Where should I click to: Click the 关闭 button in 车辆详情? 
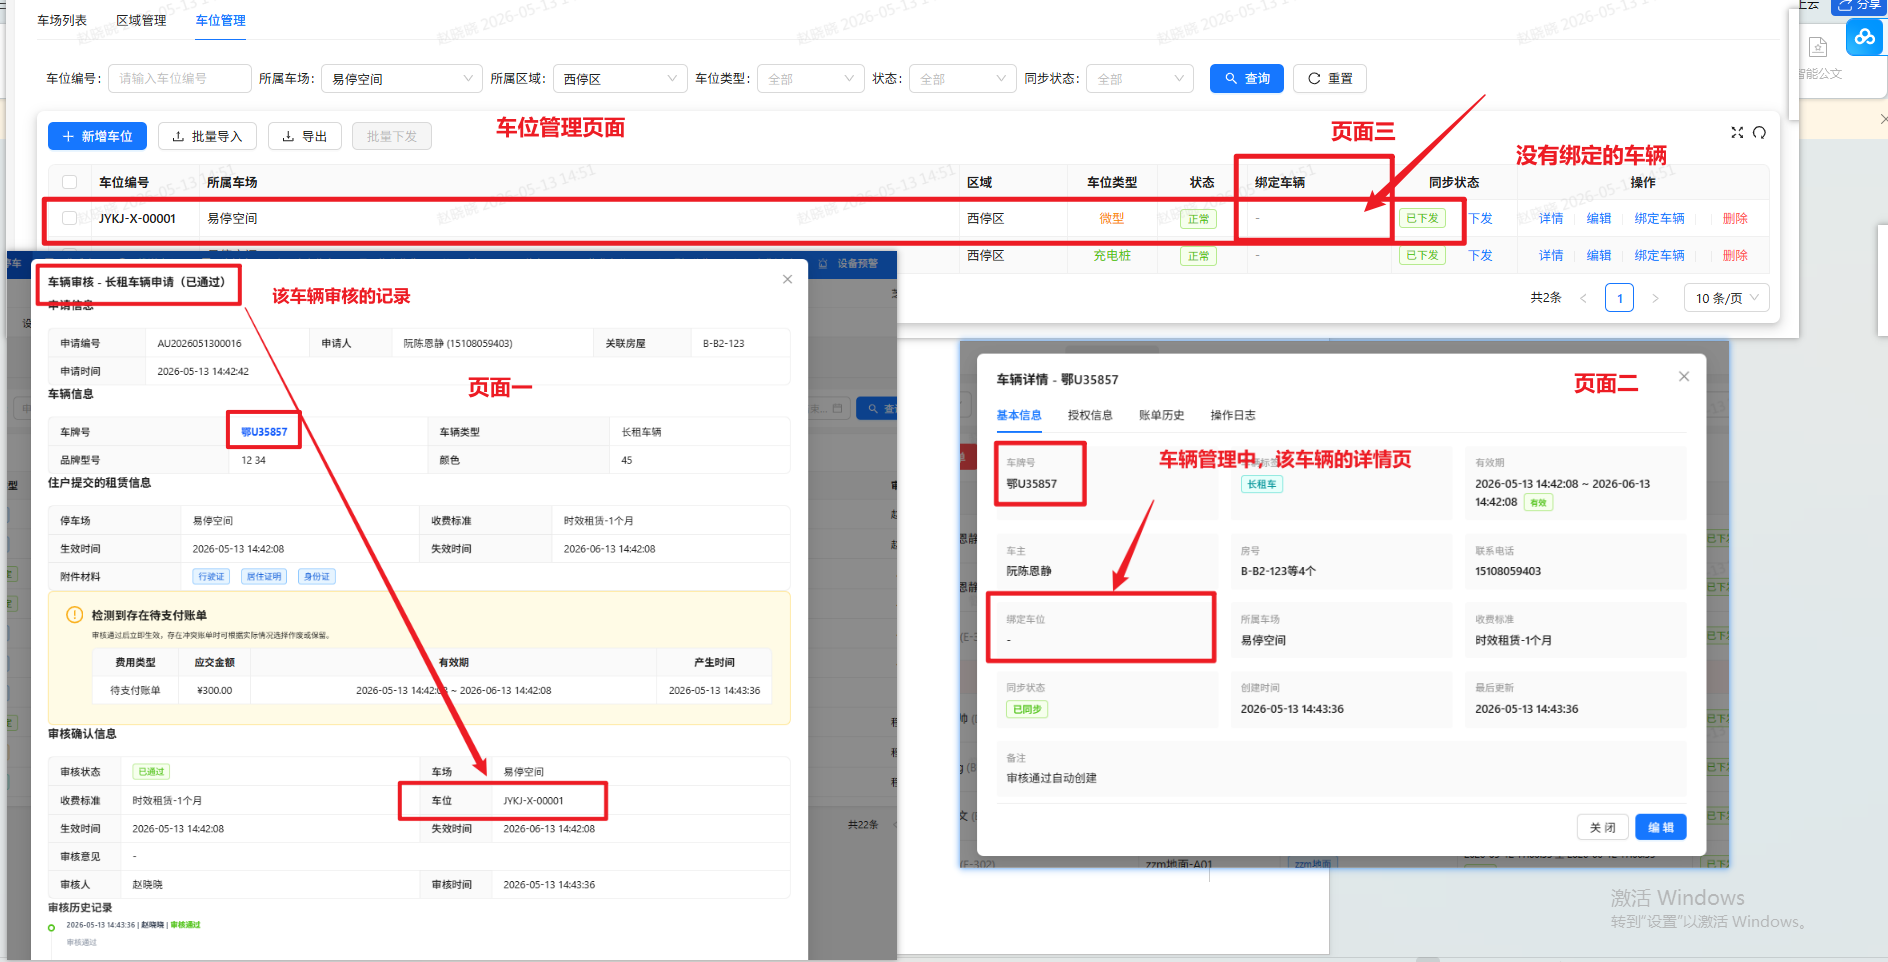click(1603, 827)
